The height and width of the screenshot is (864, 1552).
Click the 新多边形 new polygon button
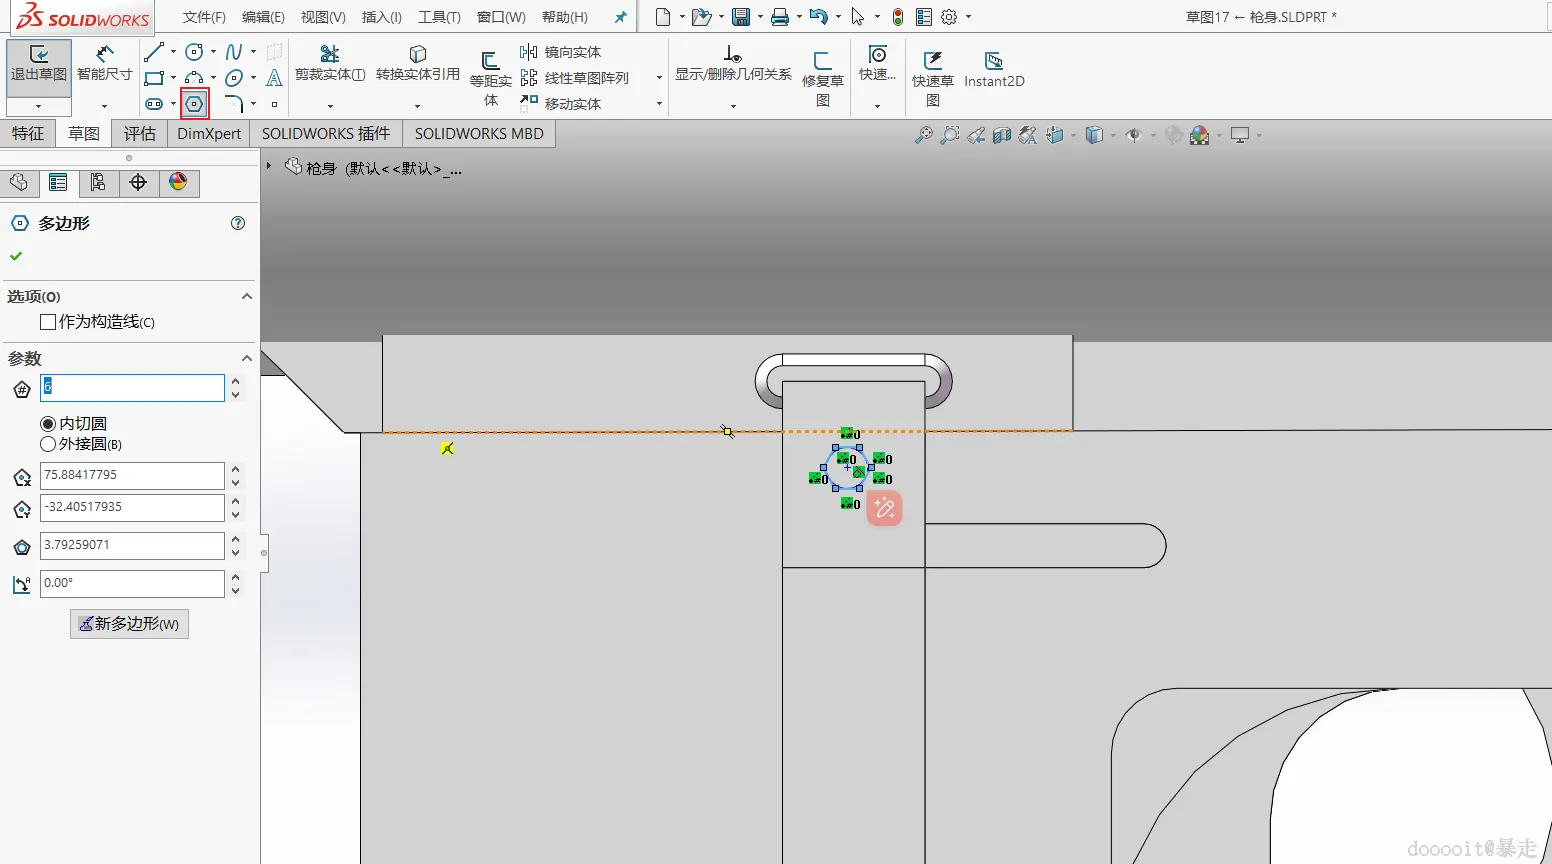point(129,624)
